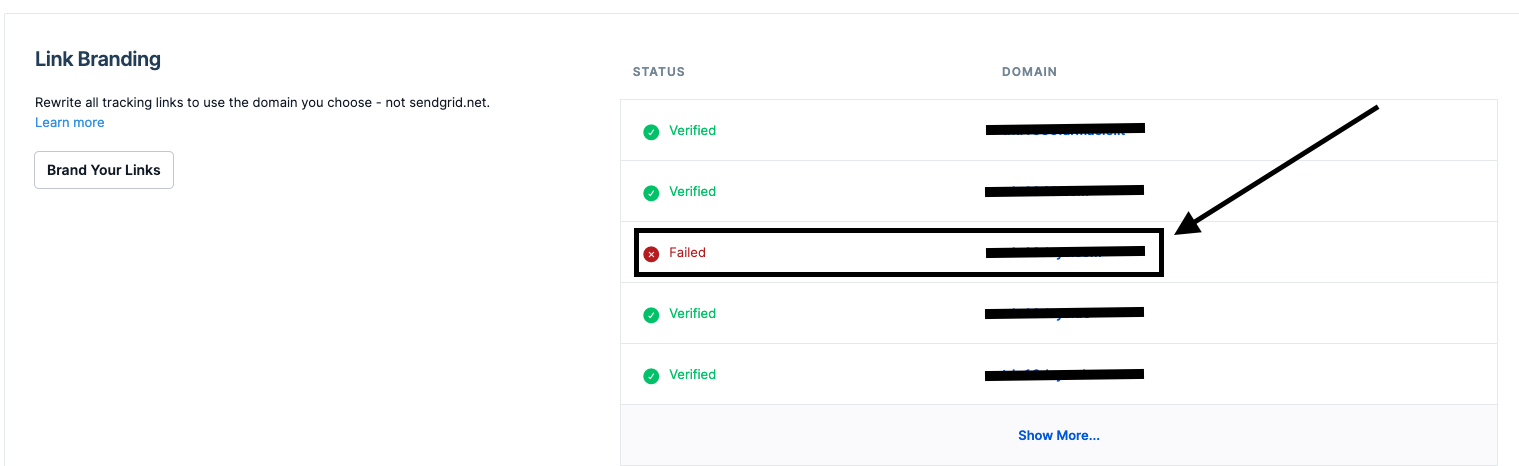Click the red Failed status icon

651,254
